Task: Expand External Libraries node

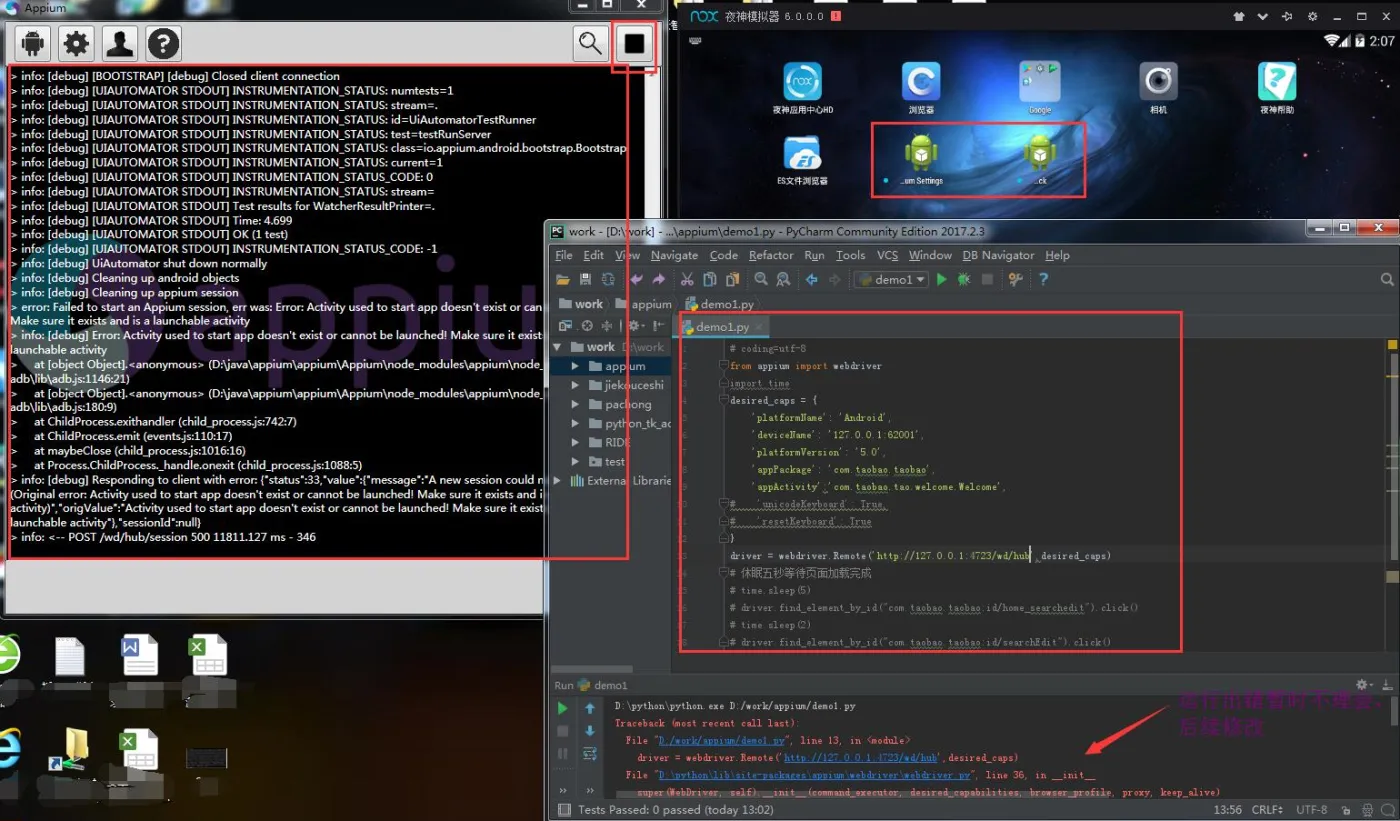Action: coord(558,480)
